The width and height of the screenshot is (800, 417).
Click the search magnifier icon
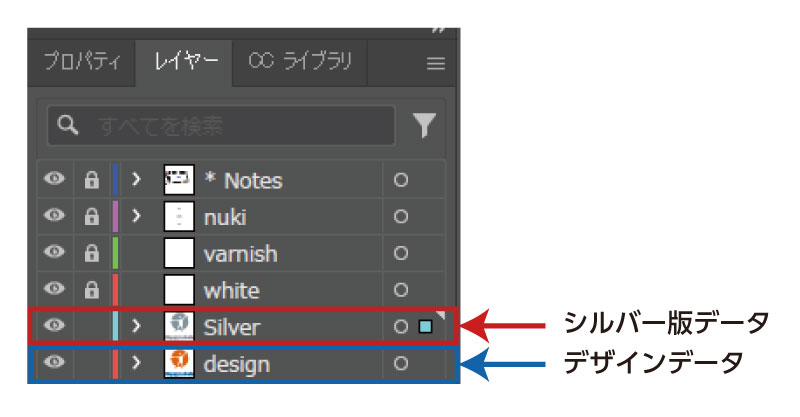click(x=67, y=125)
